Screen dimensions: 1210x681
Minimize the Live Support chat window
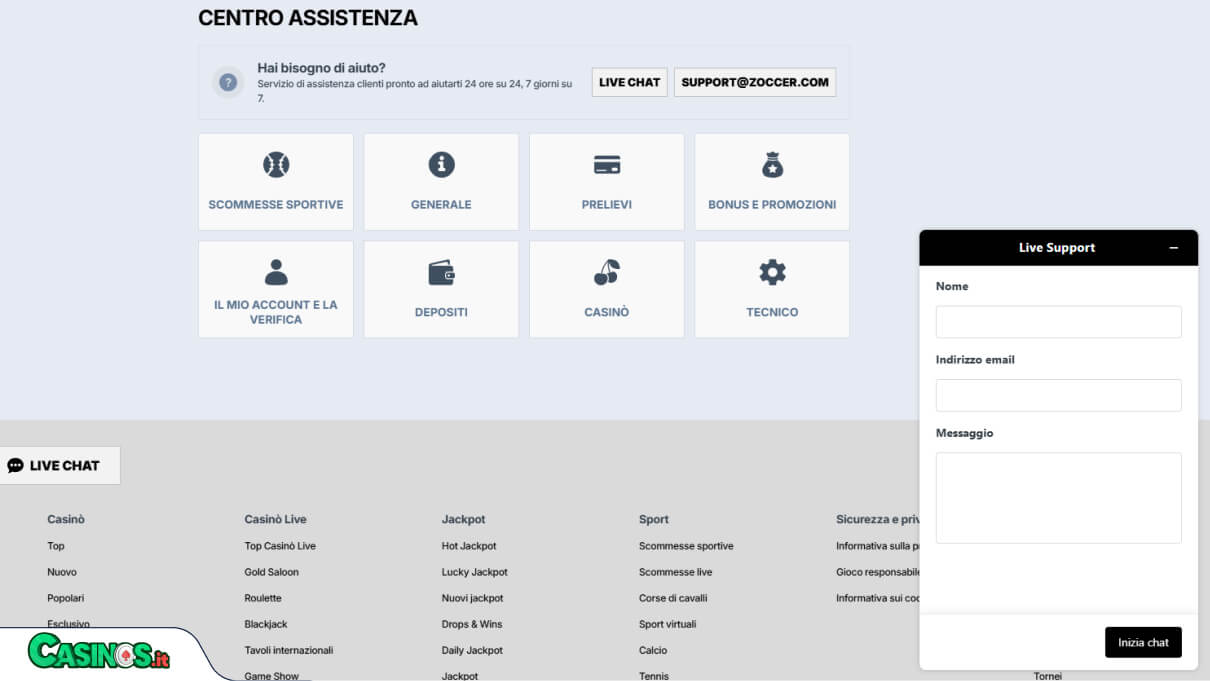click(1174, 248)
